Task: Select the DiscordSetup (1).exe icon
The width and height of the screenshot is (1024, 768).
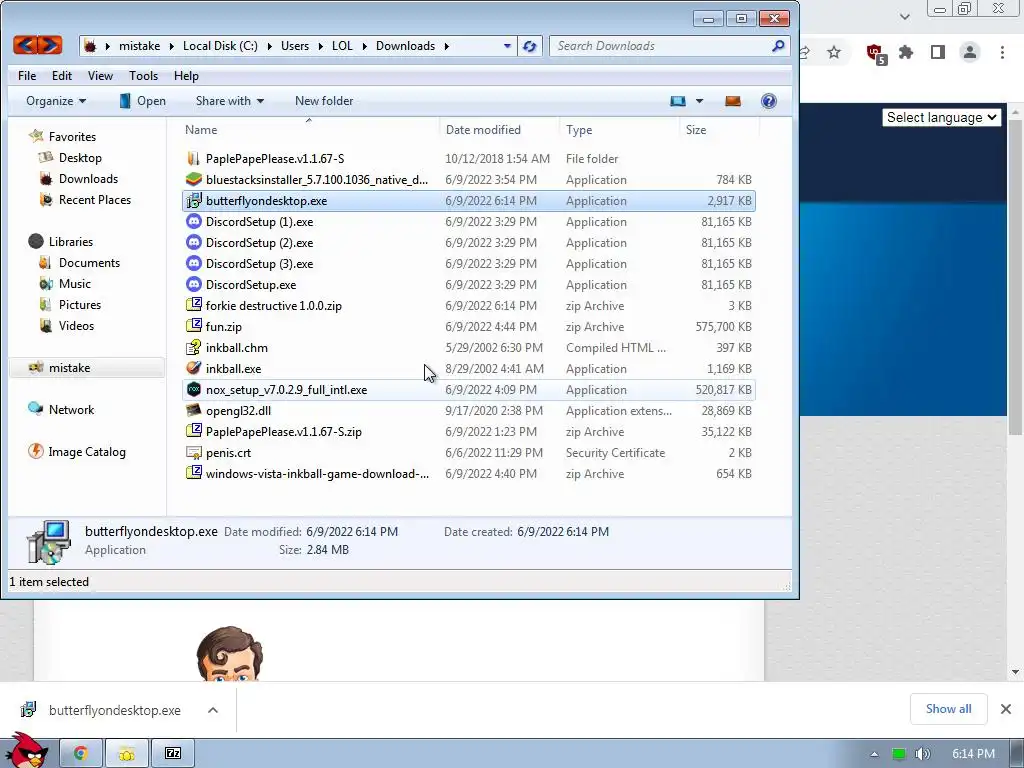Action: pos(193,221)
